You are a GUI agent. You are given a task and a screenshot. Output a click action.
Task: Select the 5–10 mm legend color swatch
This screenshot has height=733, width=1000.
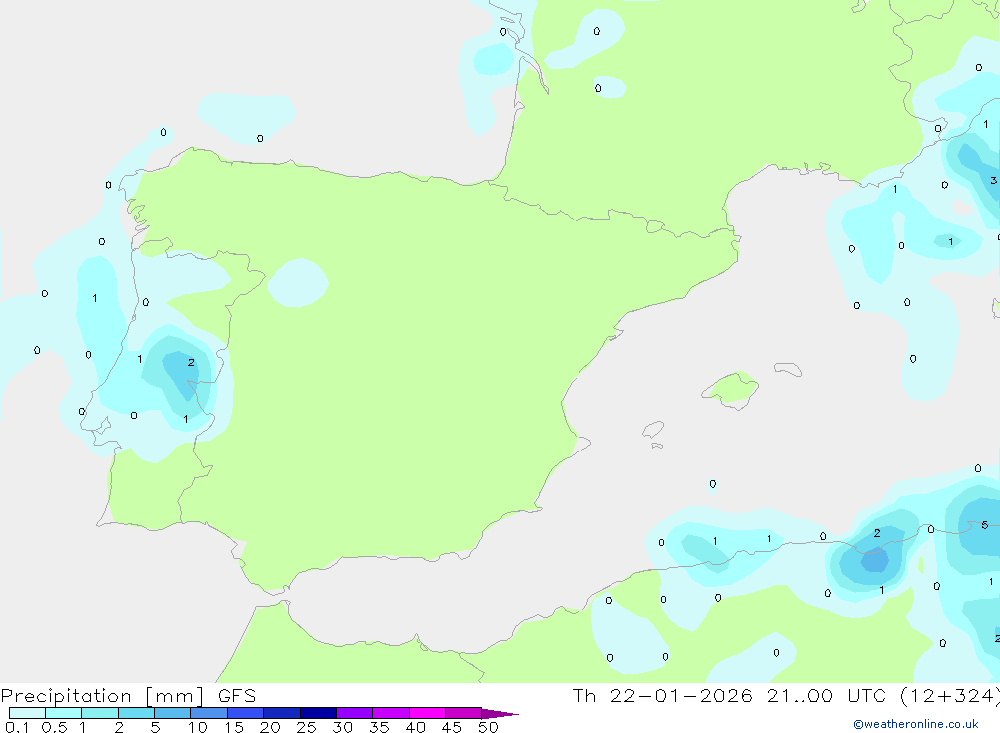click(173, 713)
